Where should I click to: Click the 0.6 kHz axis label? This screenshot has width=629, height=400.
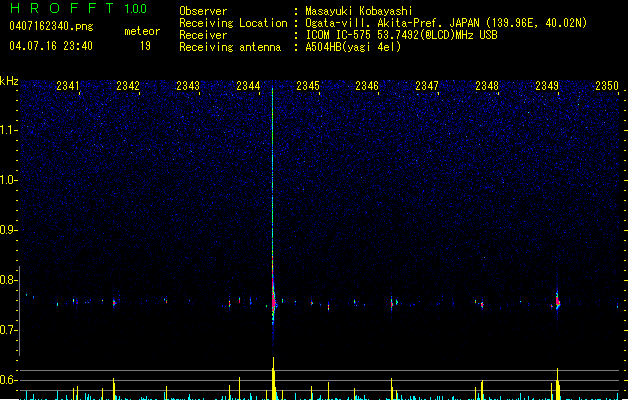[x=8, y=380]
